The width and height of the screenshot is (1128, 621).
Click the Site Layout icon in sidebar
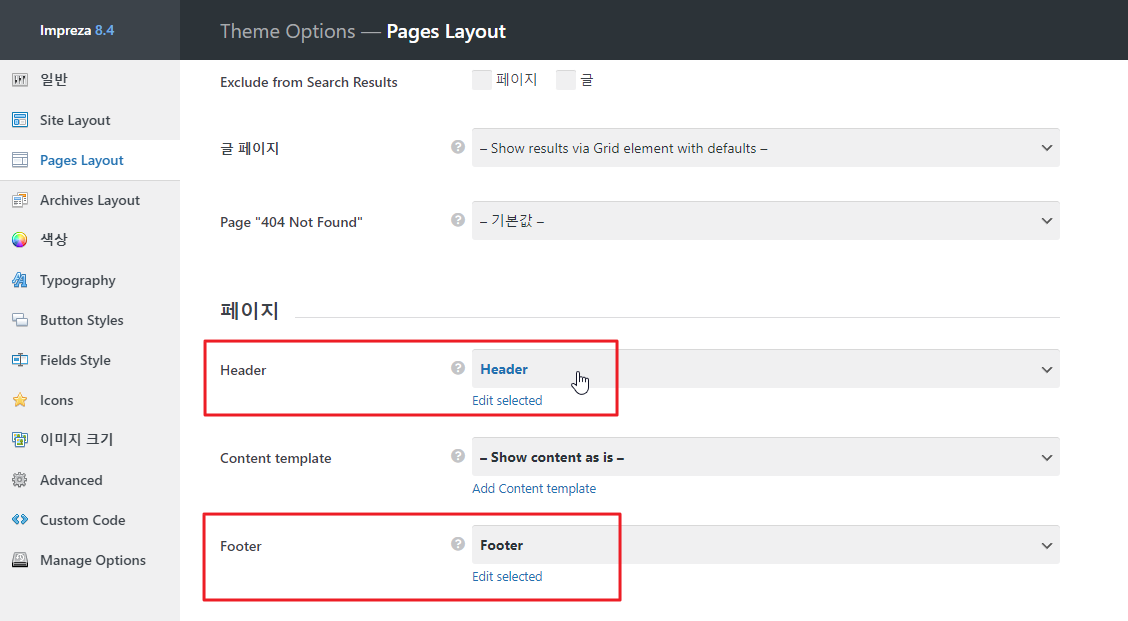point(20,120)
